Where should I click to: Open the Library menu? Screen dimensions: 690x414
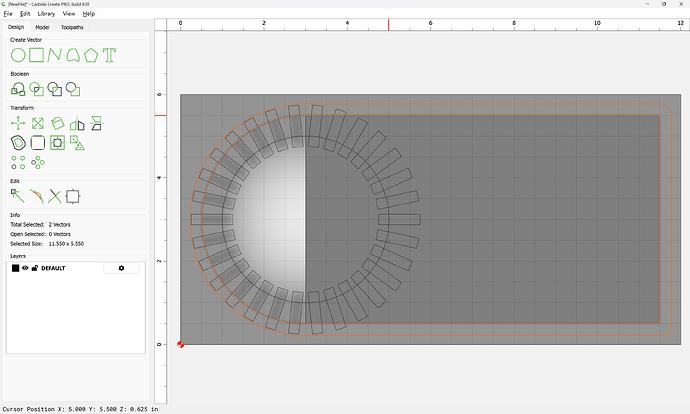[46, 14]
